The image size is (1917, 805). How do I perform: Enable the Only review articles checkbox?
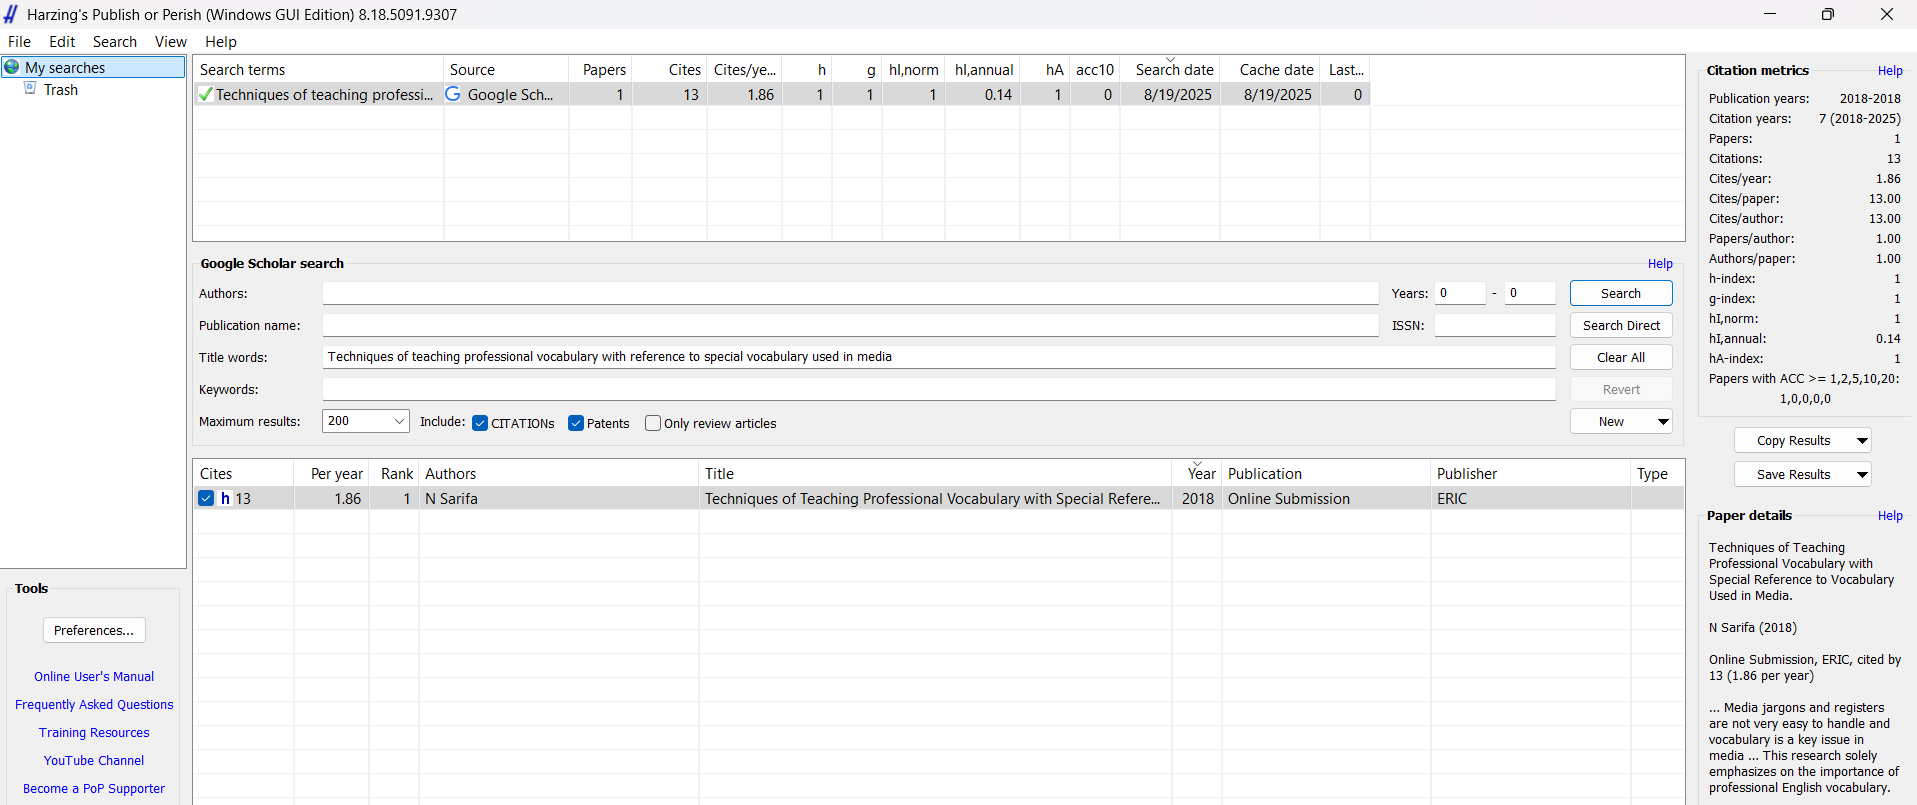[x=653, y=423]
